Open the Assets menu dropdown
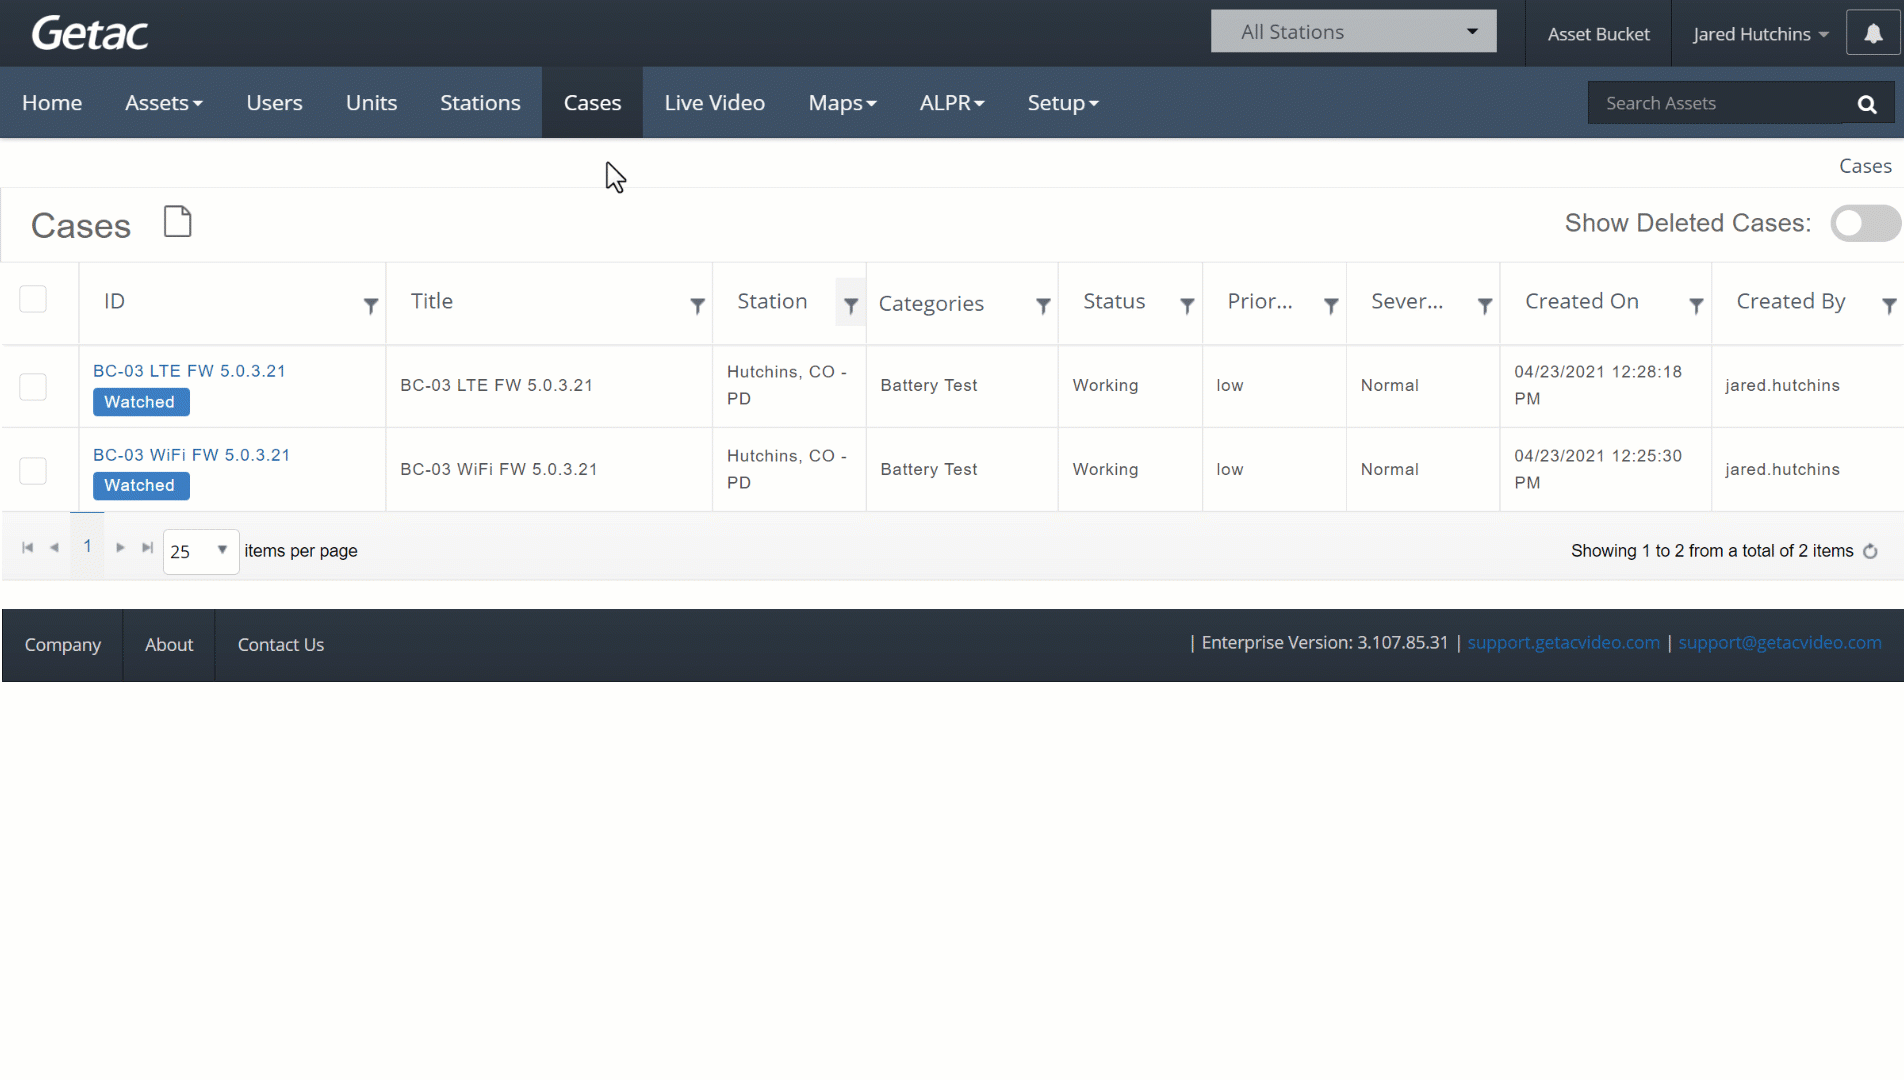The width and height of the screenshot is (1904, 1080). click(164, 103)
